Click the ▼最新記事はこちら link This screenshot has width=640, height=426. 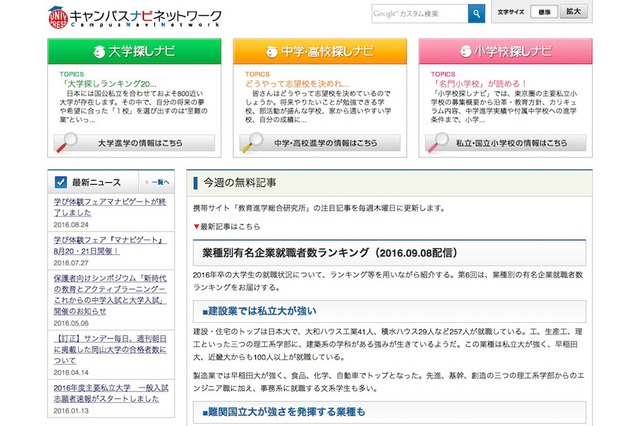[x=227, y=226]
